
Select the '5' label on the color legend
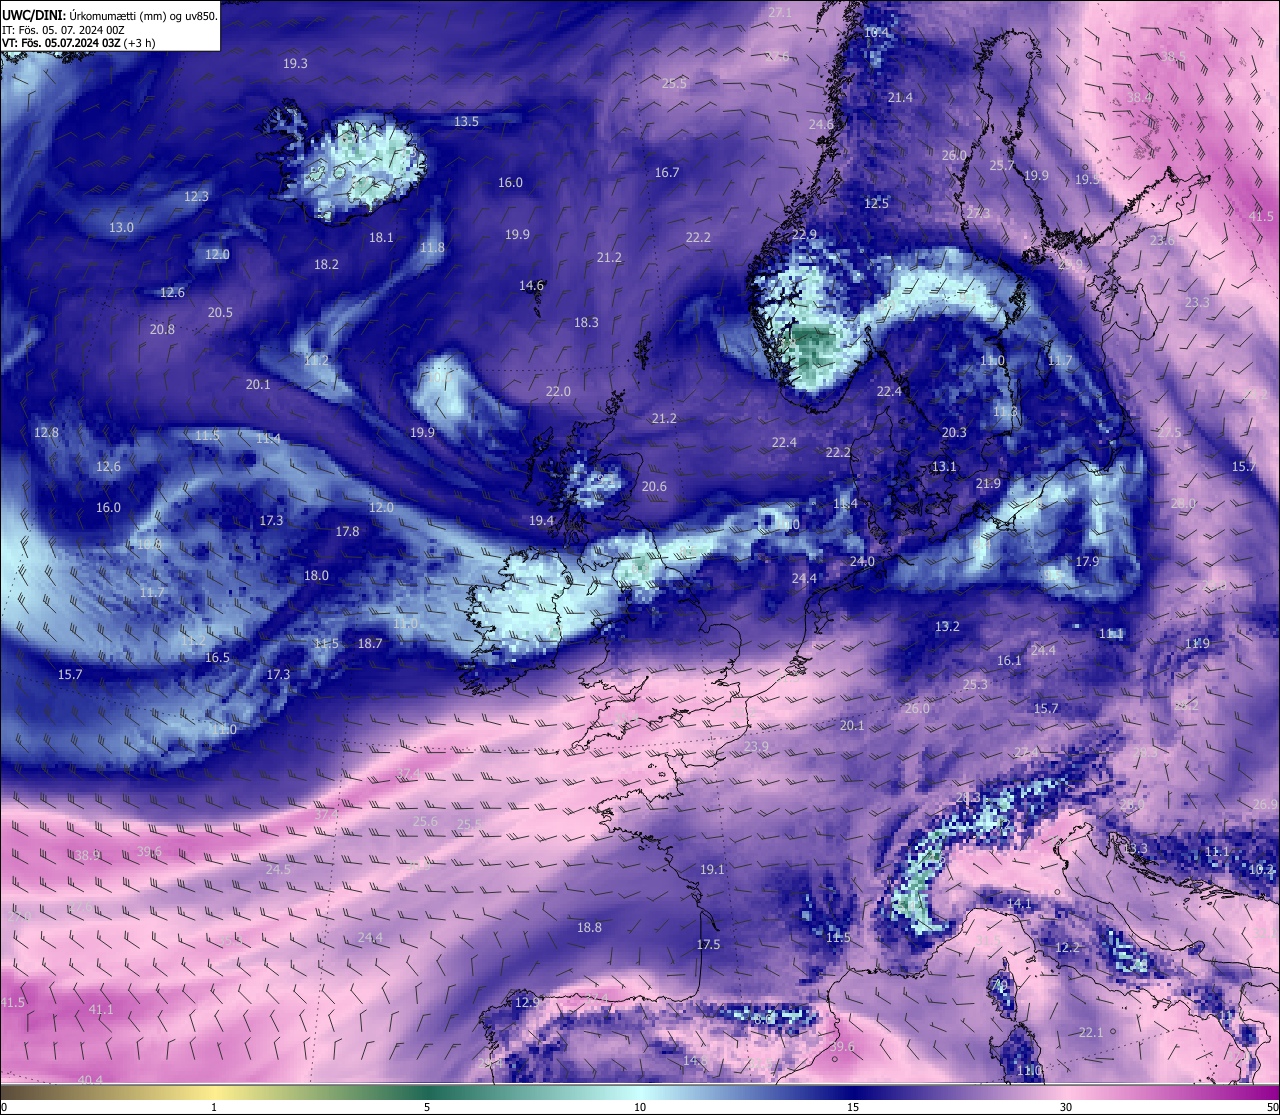pos(427,1107)
